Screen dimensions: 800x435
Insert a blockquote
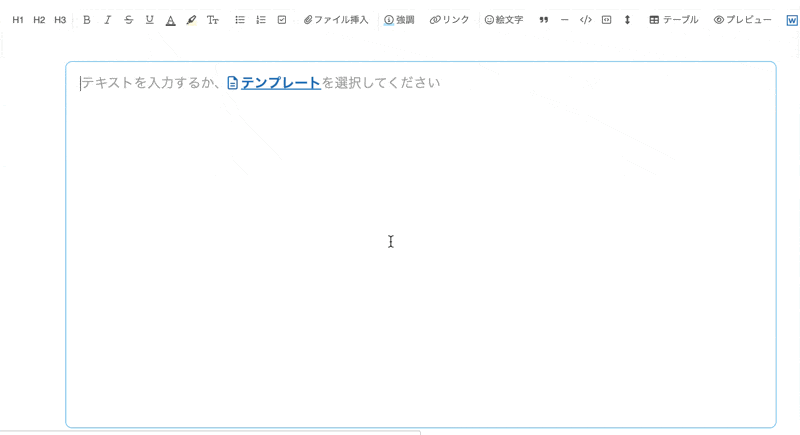click(544, 20)
